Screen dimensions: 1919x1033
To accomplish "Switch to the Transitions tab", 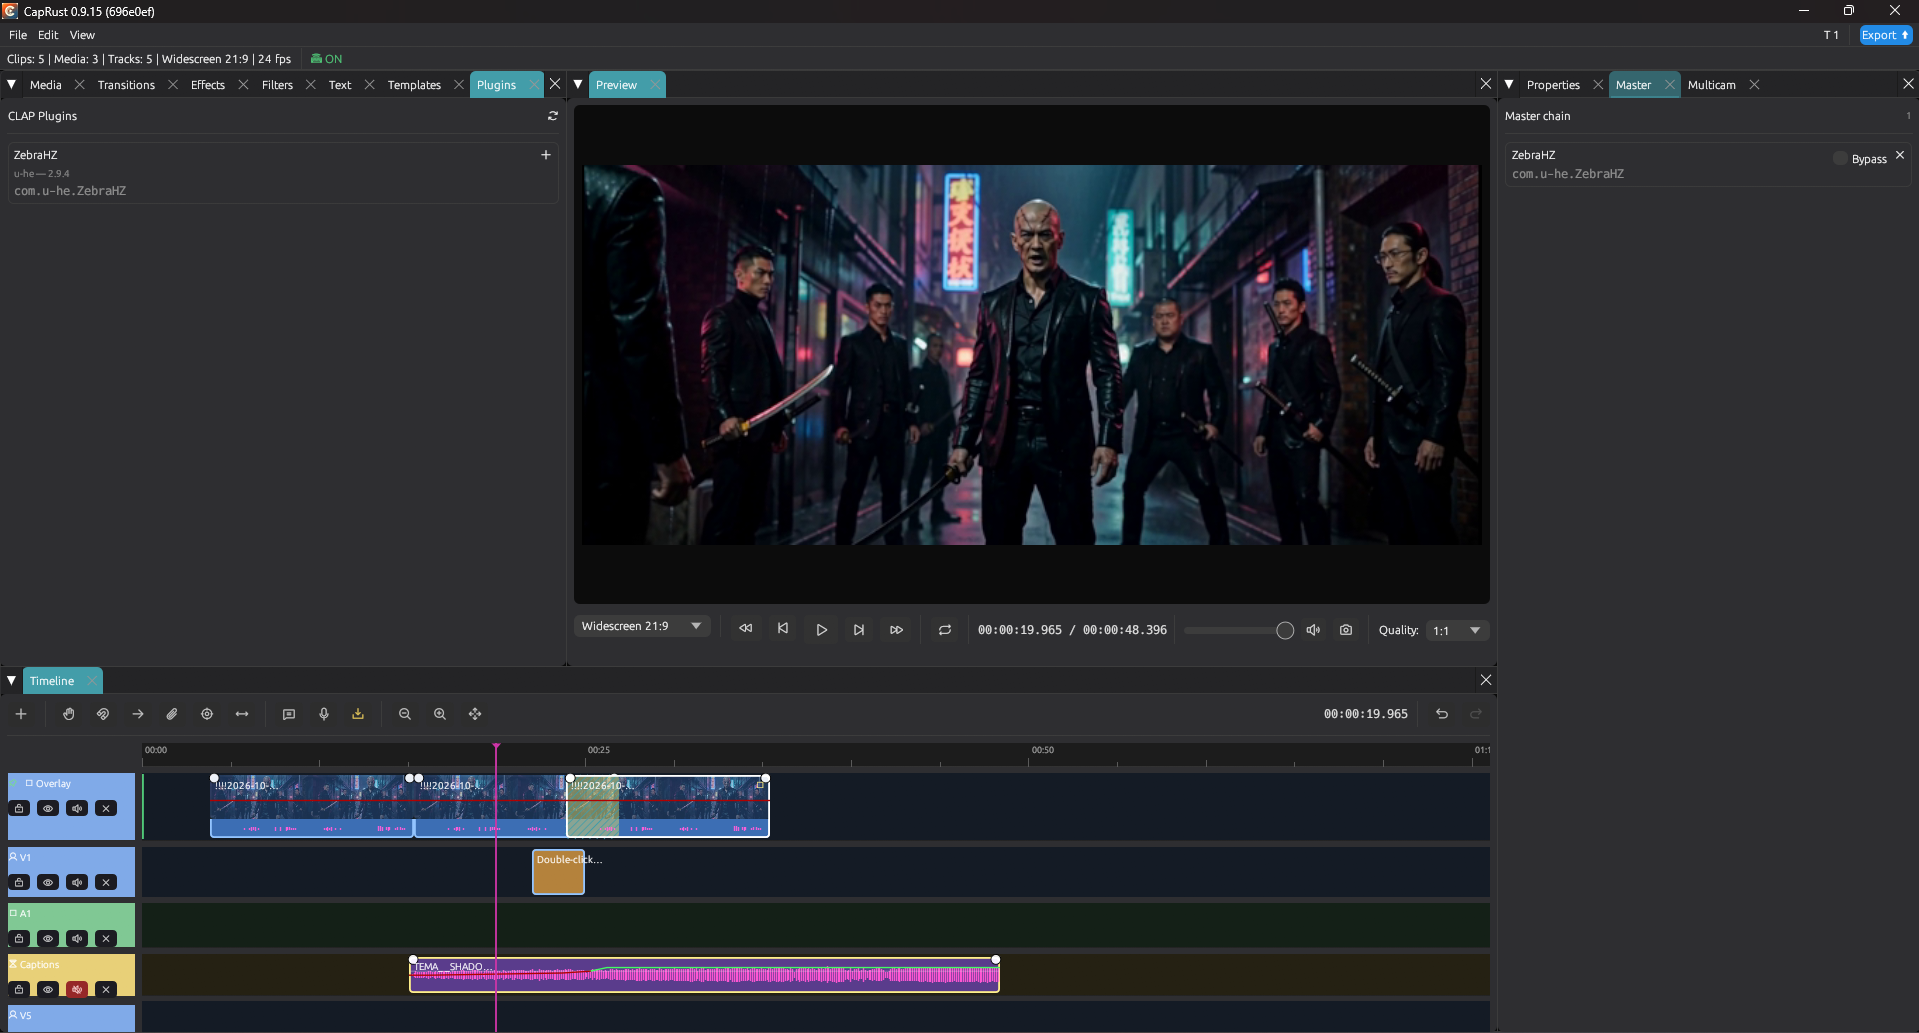I will pyautogui.click(x=126, y=85).
